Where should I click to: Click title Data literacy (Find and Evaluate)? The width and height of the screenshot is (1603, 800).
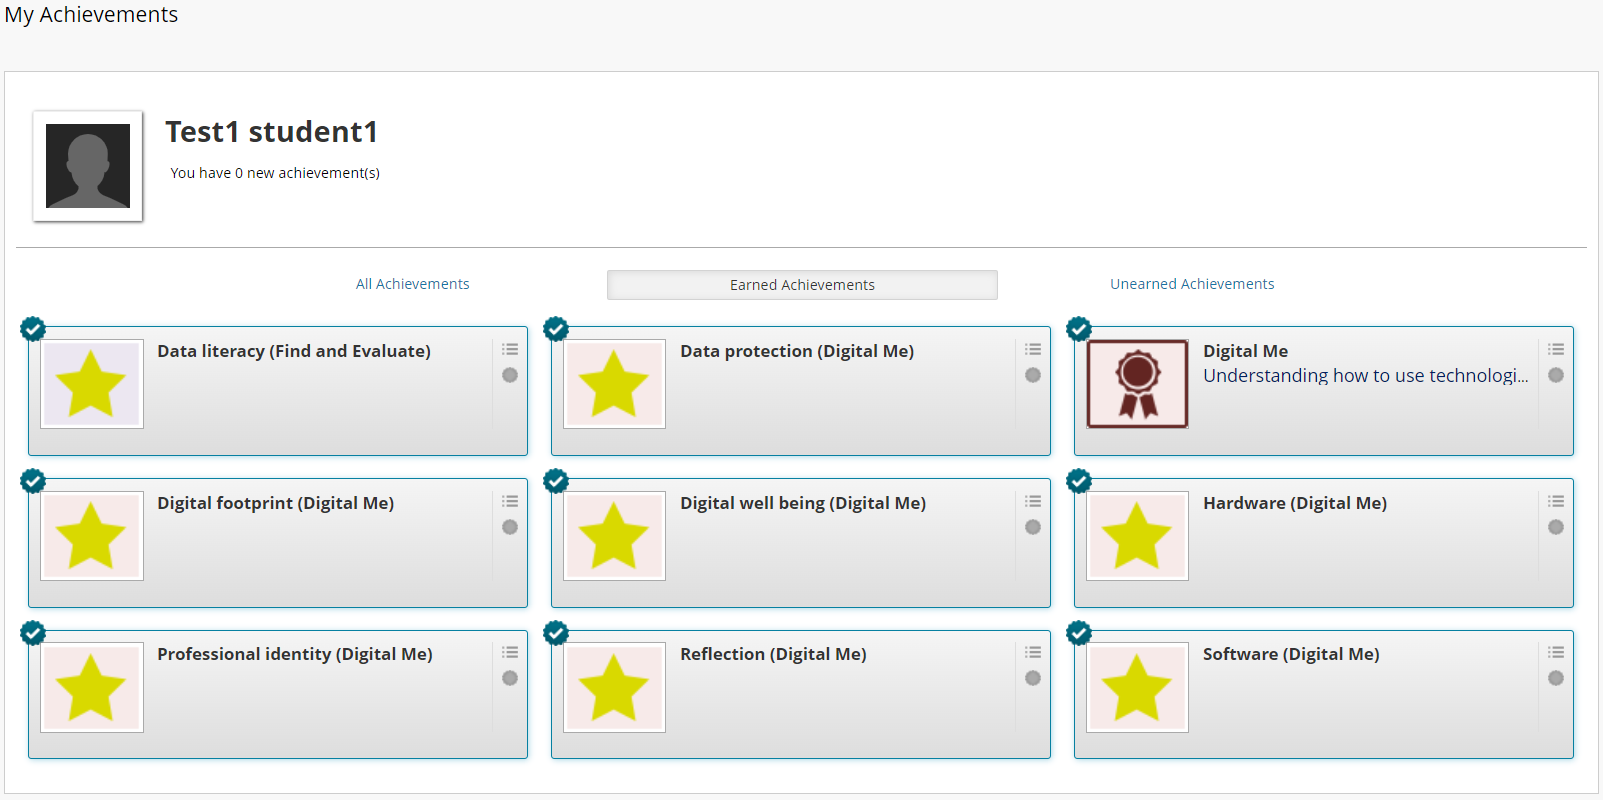pyautogui.click(x=294, y=351)
